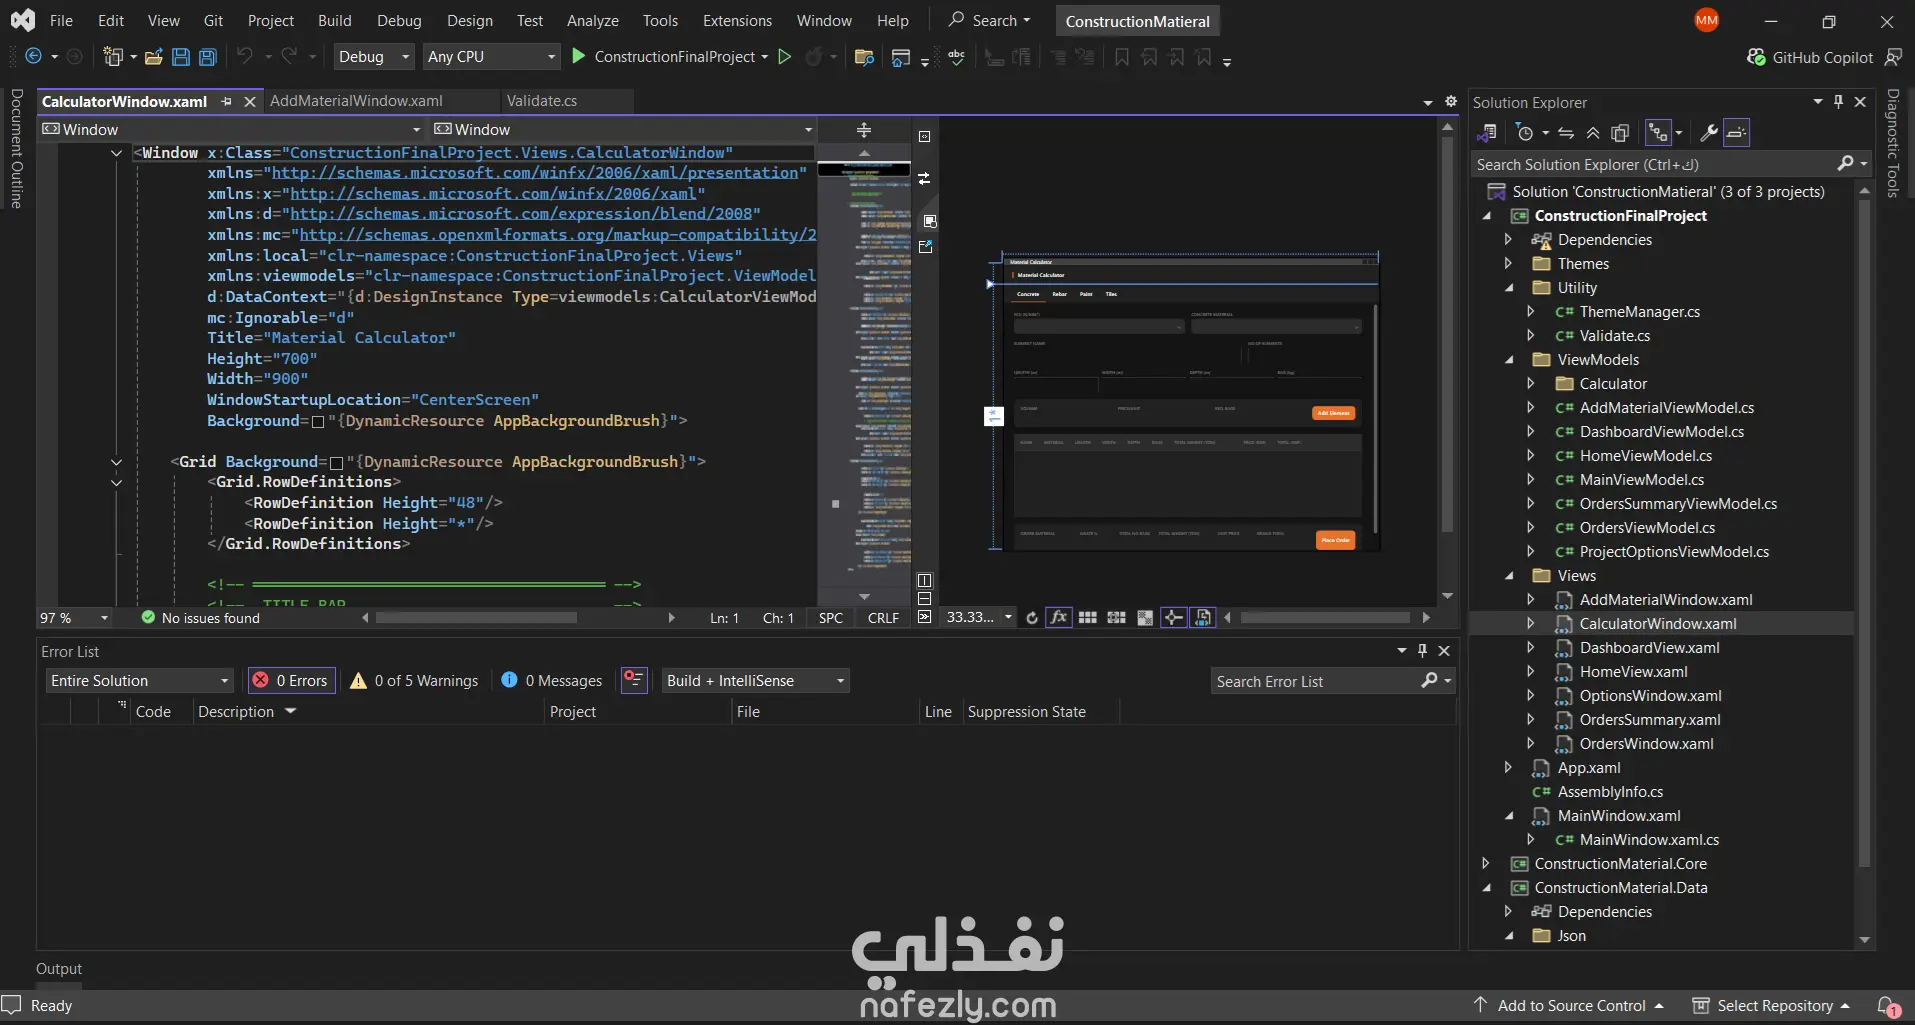Screen dimensions: 1915x1025
Task: Click the Save file icon
Action: (x=181, y=57)
